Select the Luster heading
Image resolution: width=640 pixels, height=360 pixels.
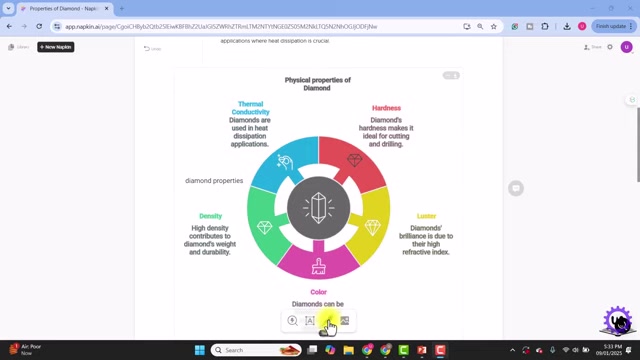[426, 216]
